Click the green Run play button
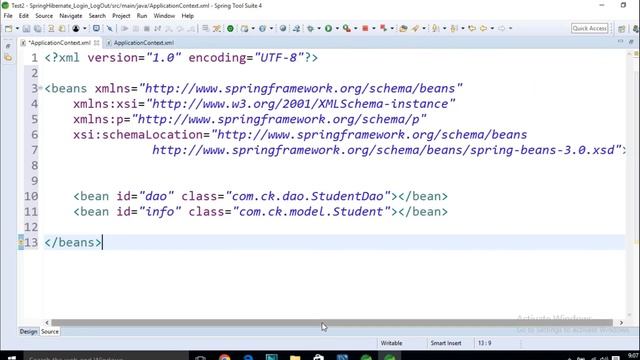The image size is (640, 360). [x=328, y=28]
